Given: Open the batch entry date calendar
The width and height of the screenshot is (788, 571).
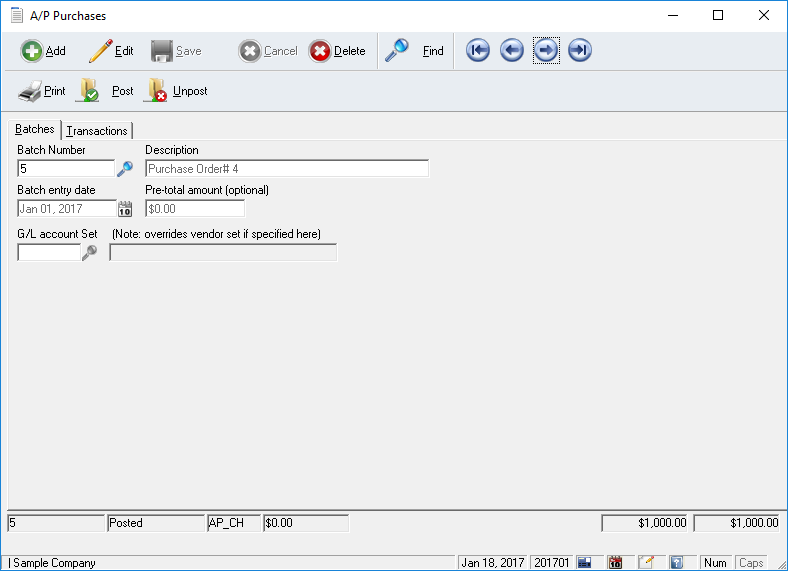Looking at the screenshot, I should pos(125,209).
